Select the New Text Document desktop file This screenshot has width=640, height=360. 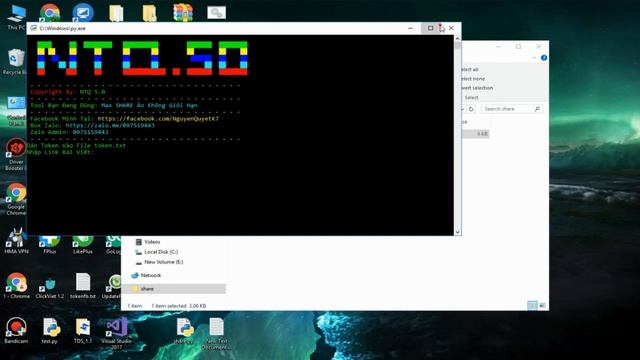click(216, 333)
